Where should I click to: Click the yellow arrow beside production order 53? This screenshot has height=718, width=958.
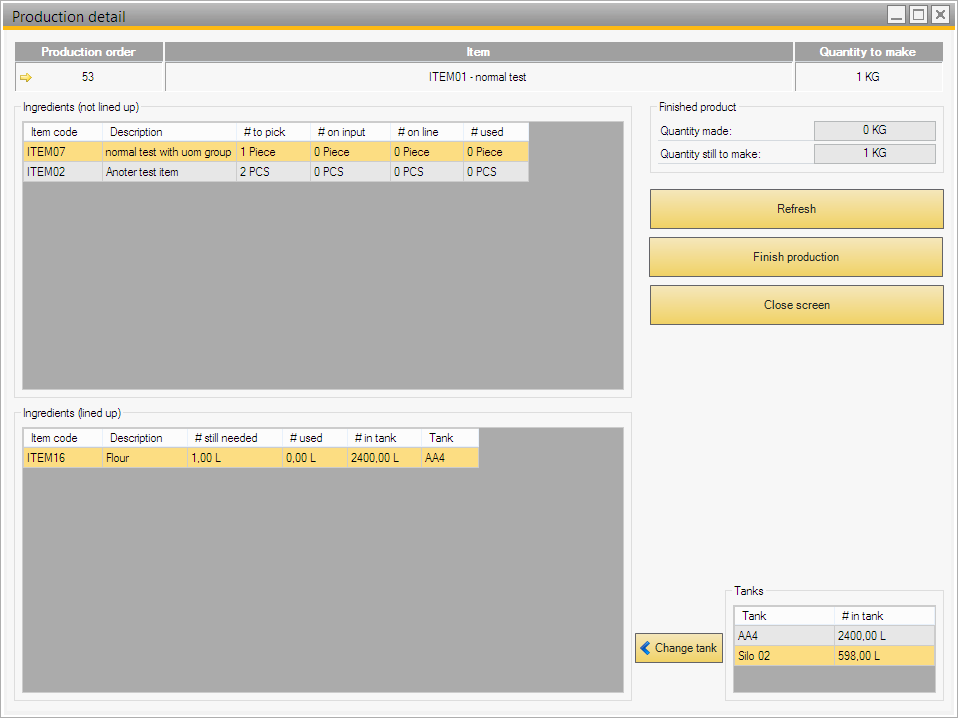click(x=26, y=77)
